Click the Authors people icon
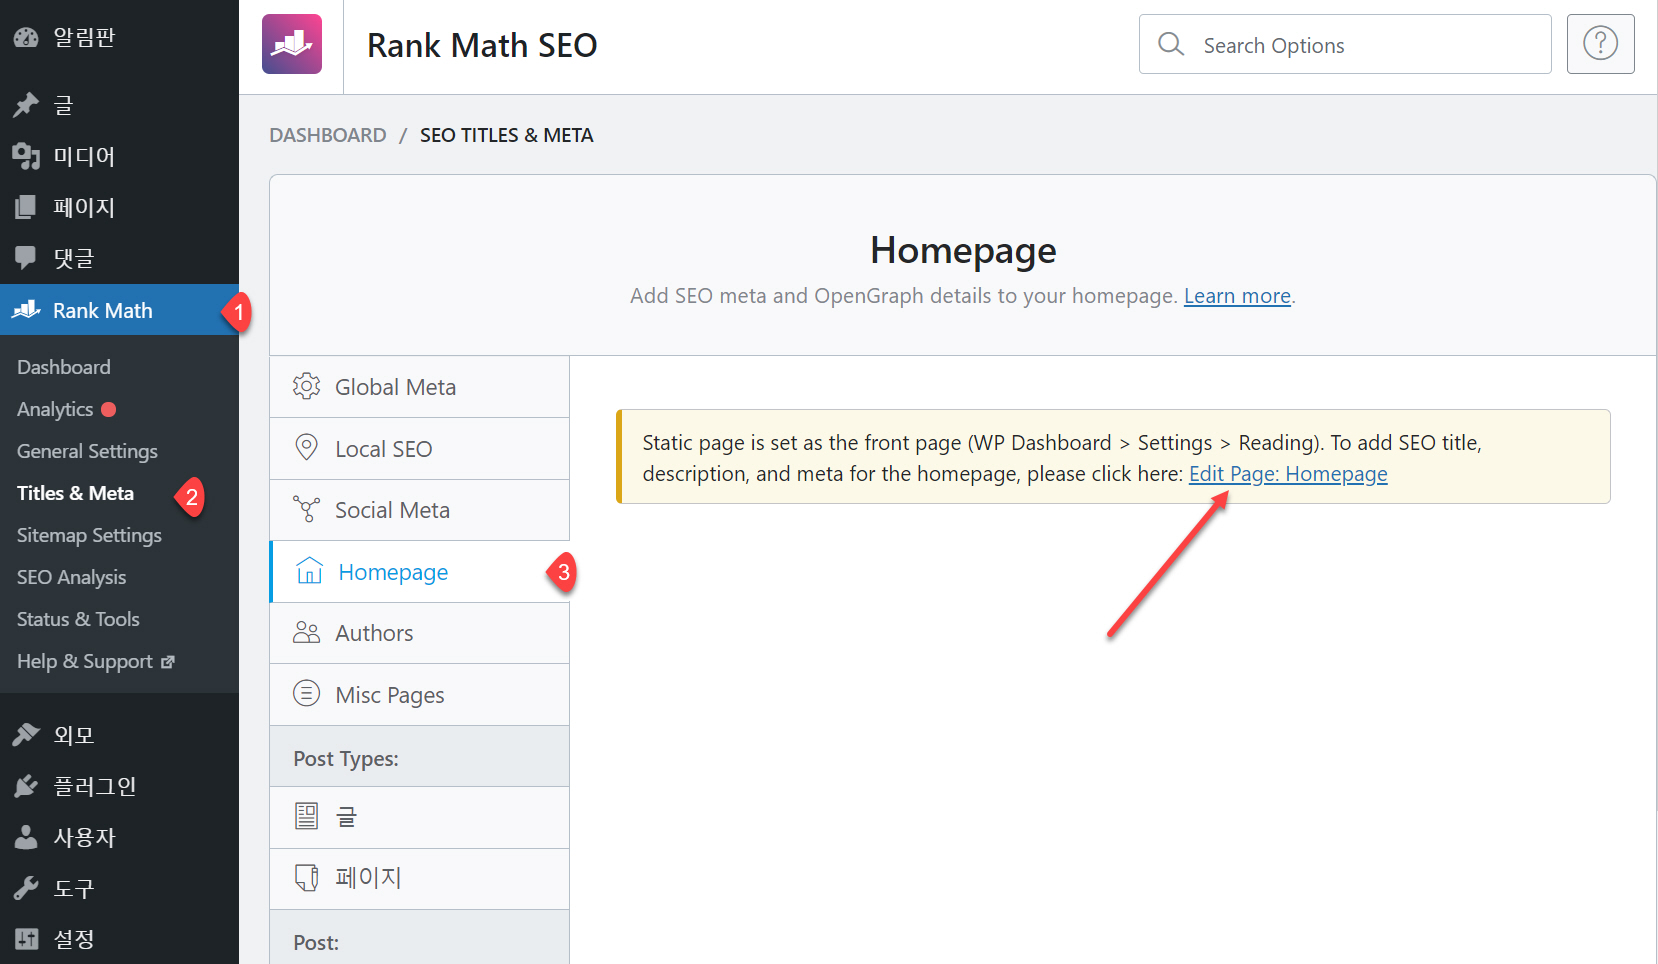This screenshot has width=1658, height=964. [x=307, y=633]
